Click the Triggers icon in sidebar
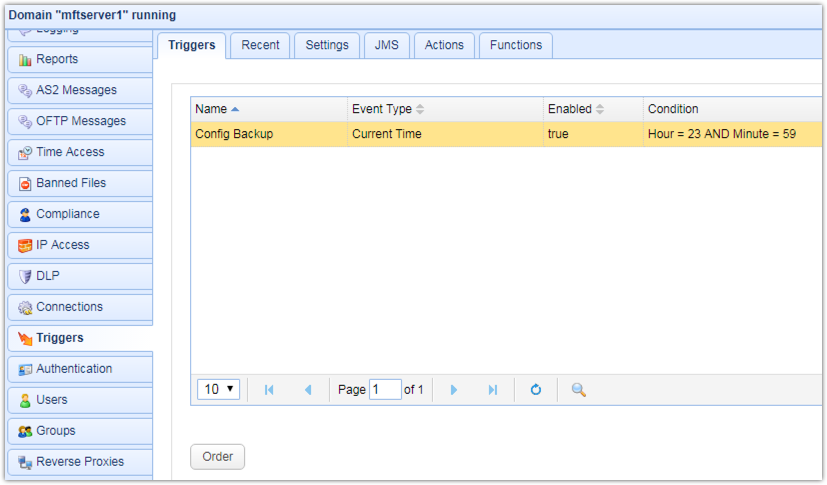 pyautogui.click(x=25, y=338)
